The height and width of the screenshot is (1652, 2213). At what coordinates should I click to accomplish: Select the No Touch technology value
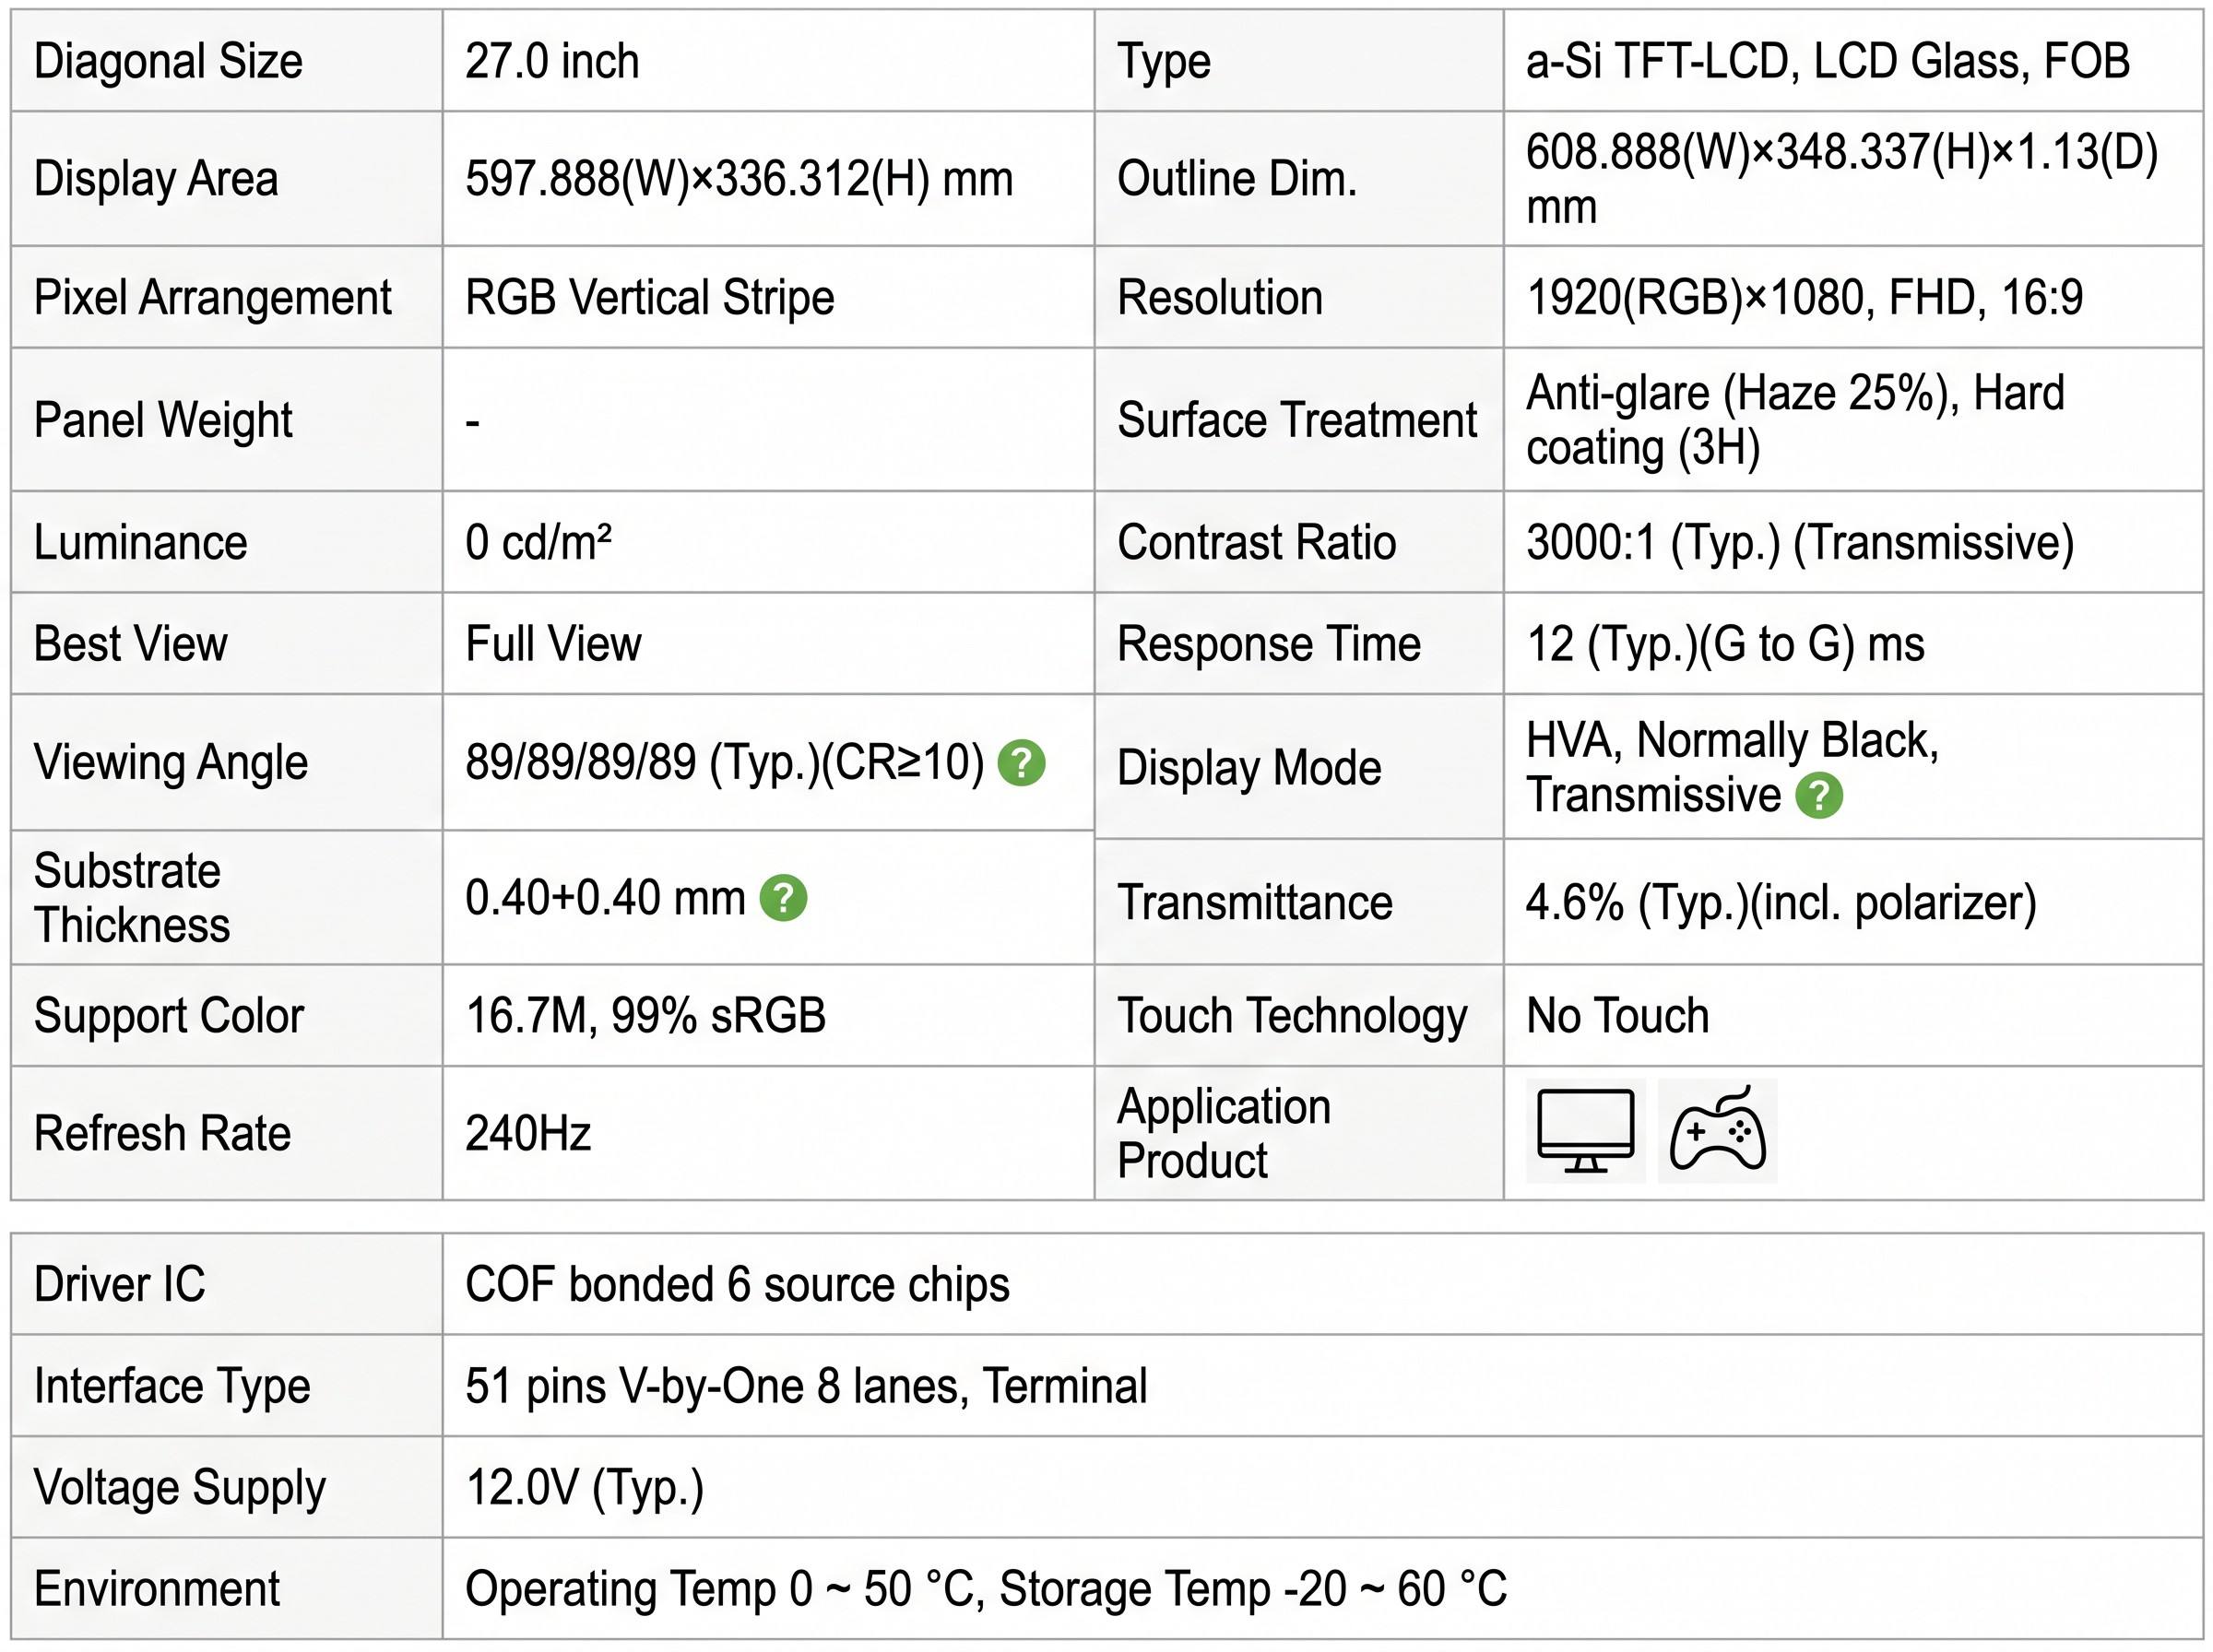(x=1618, y=1016)
